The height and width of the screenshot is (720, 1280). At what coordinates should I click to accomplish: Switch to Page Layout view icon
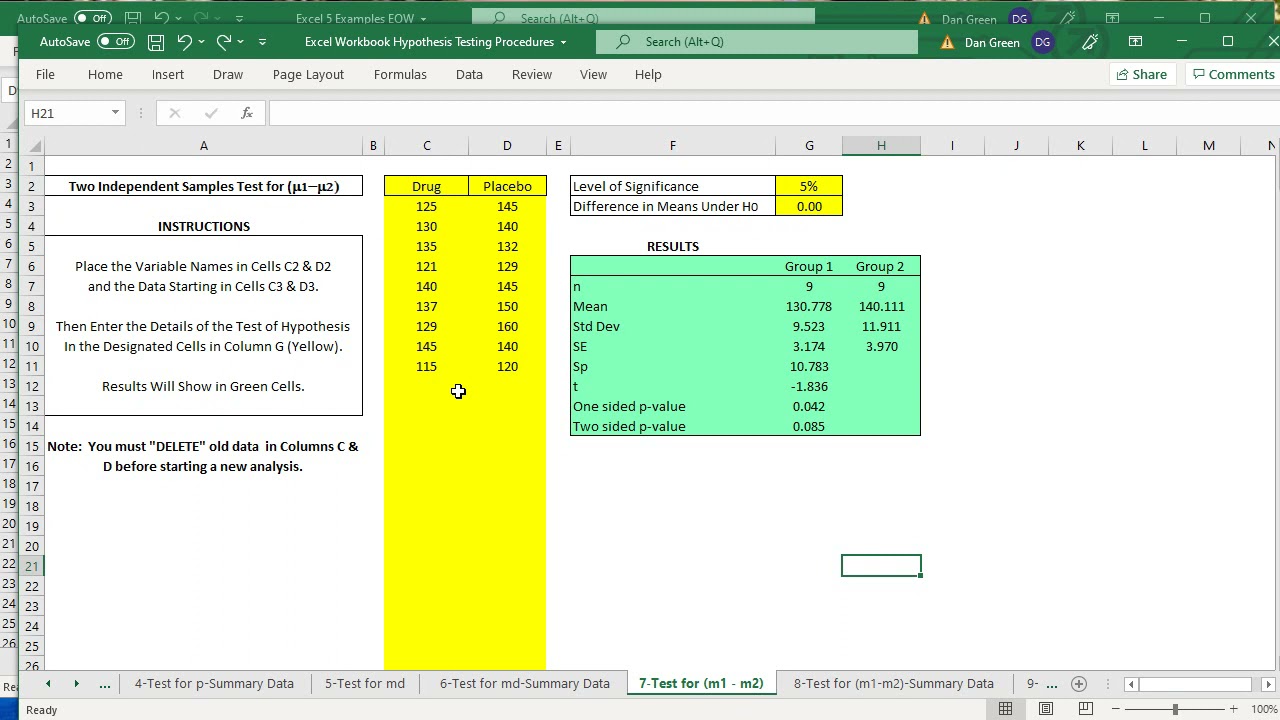click(x=1045, y=709)
